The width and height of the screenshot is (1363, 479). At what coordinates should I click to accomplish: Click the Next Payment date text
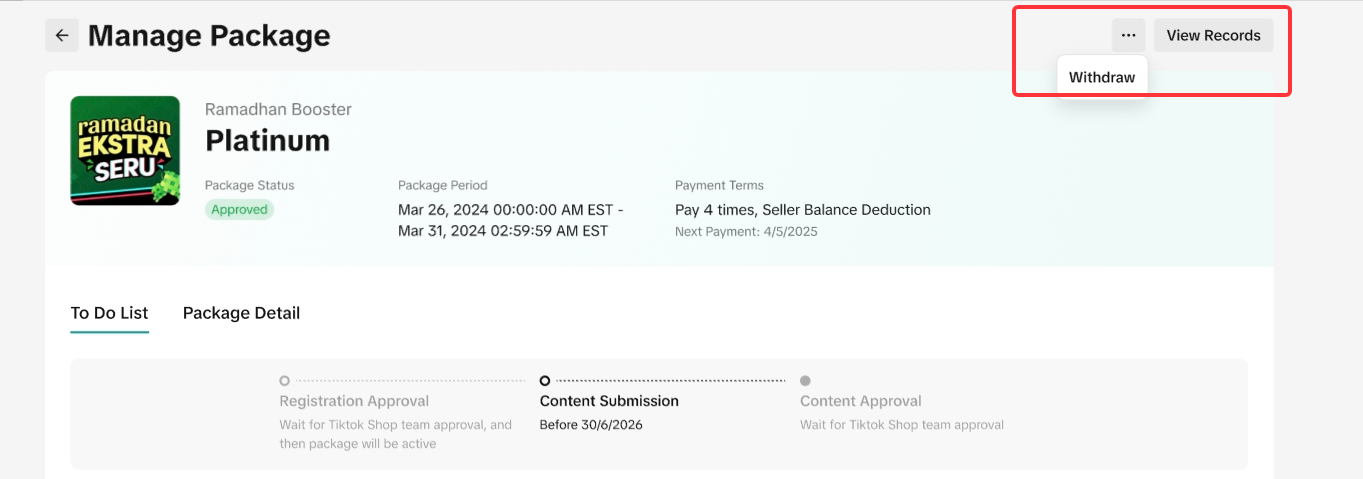pyautogui.click(x=746, y=232)
